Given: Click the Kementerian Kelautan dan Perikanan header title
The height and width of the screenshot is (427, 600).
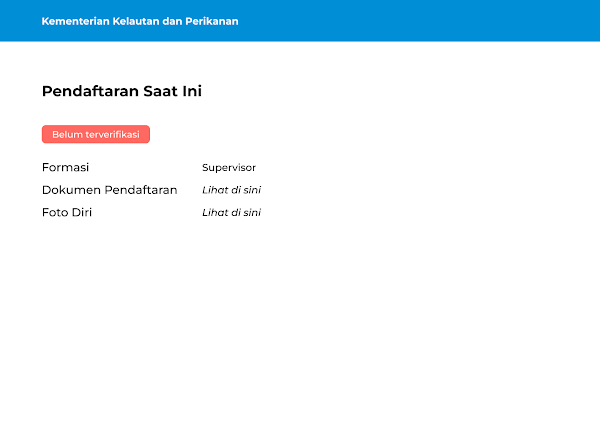Looking at the screenshot, I should pyautogui.click(x=140, y=21).
